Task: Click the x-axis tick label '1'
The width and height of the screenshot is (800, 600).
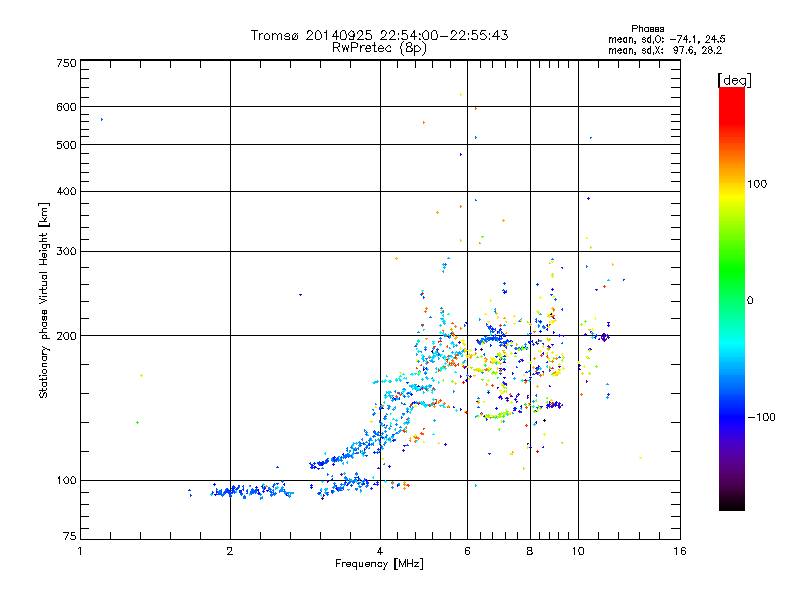Action: tap(80, 551)
